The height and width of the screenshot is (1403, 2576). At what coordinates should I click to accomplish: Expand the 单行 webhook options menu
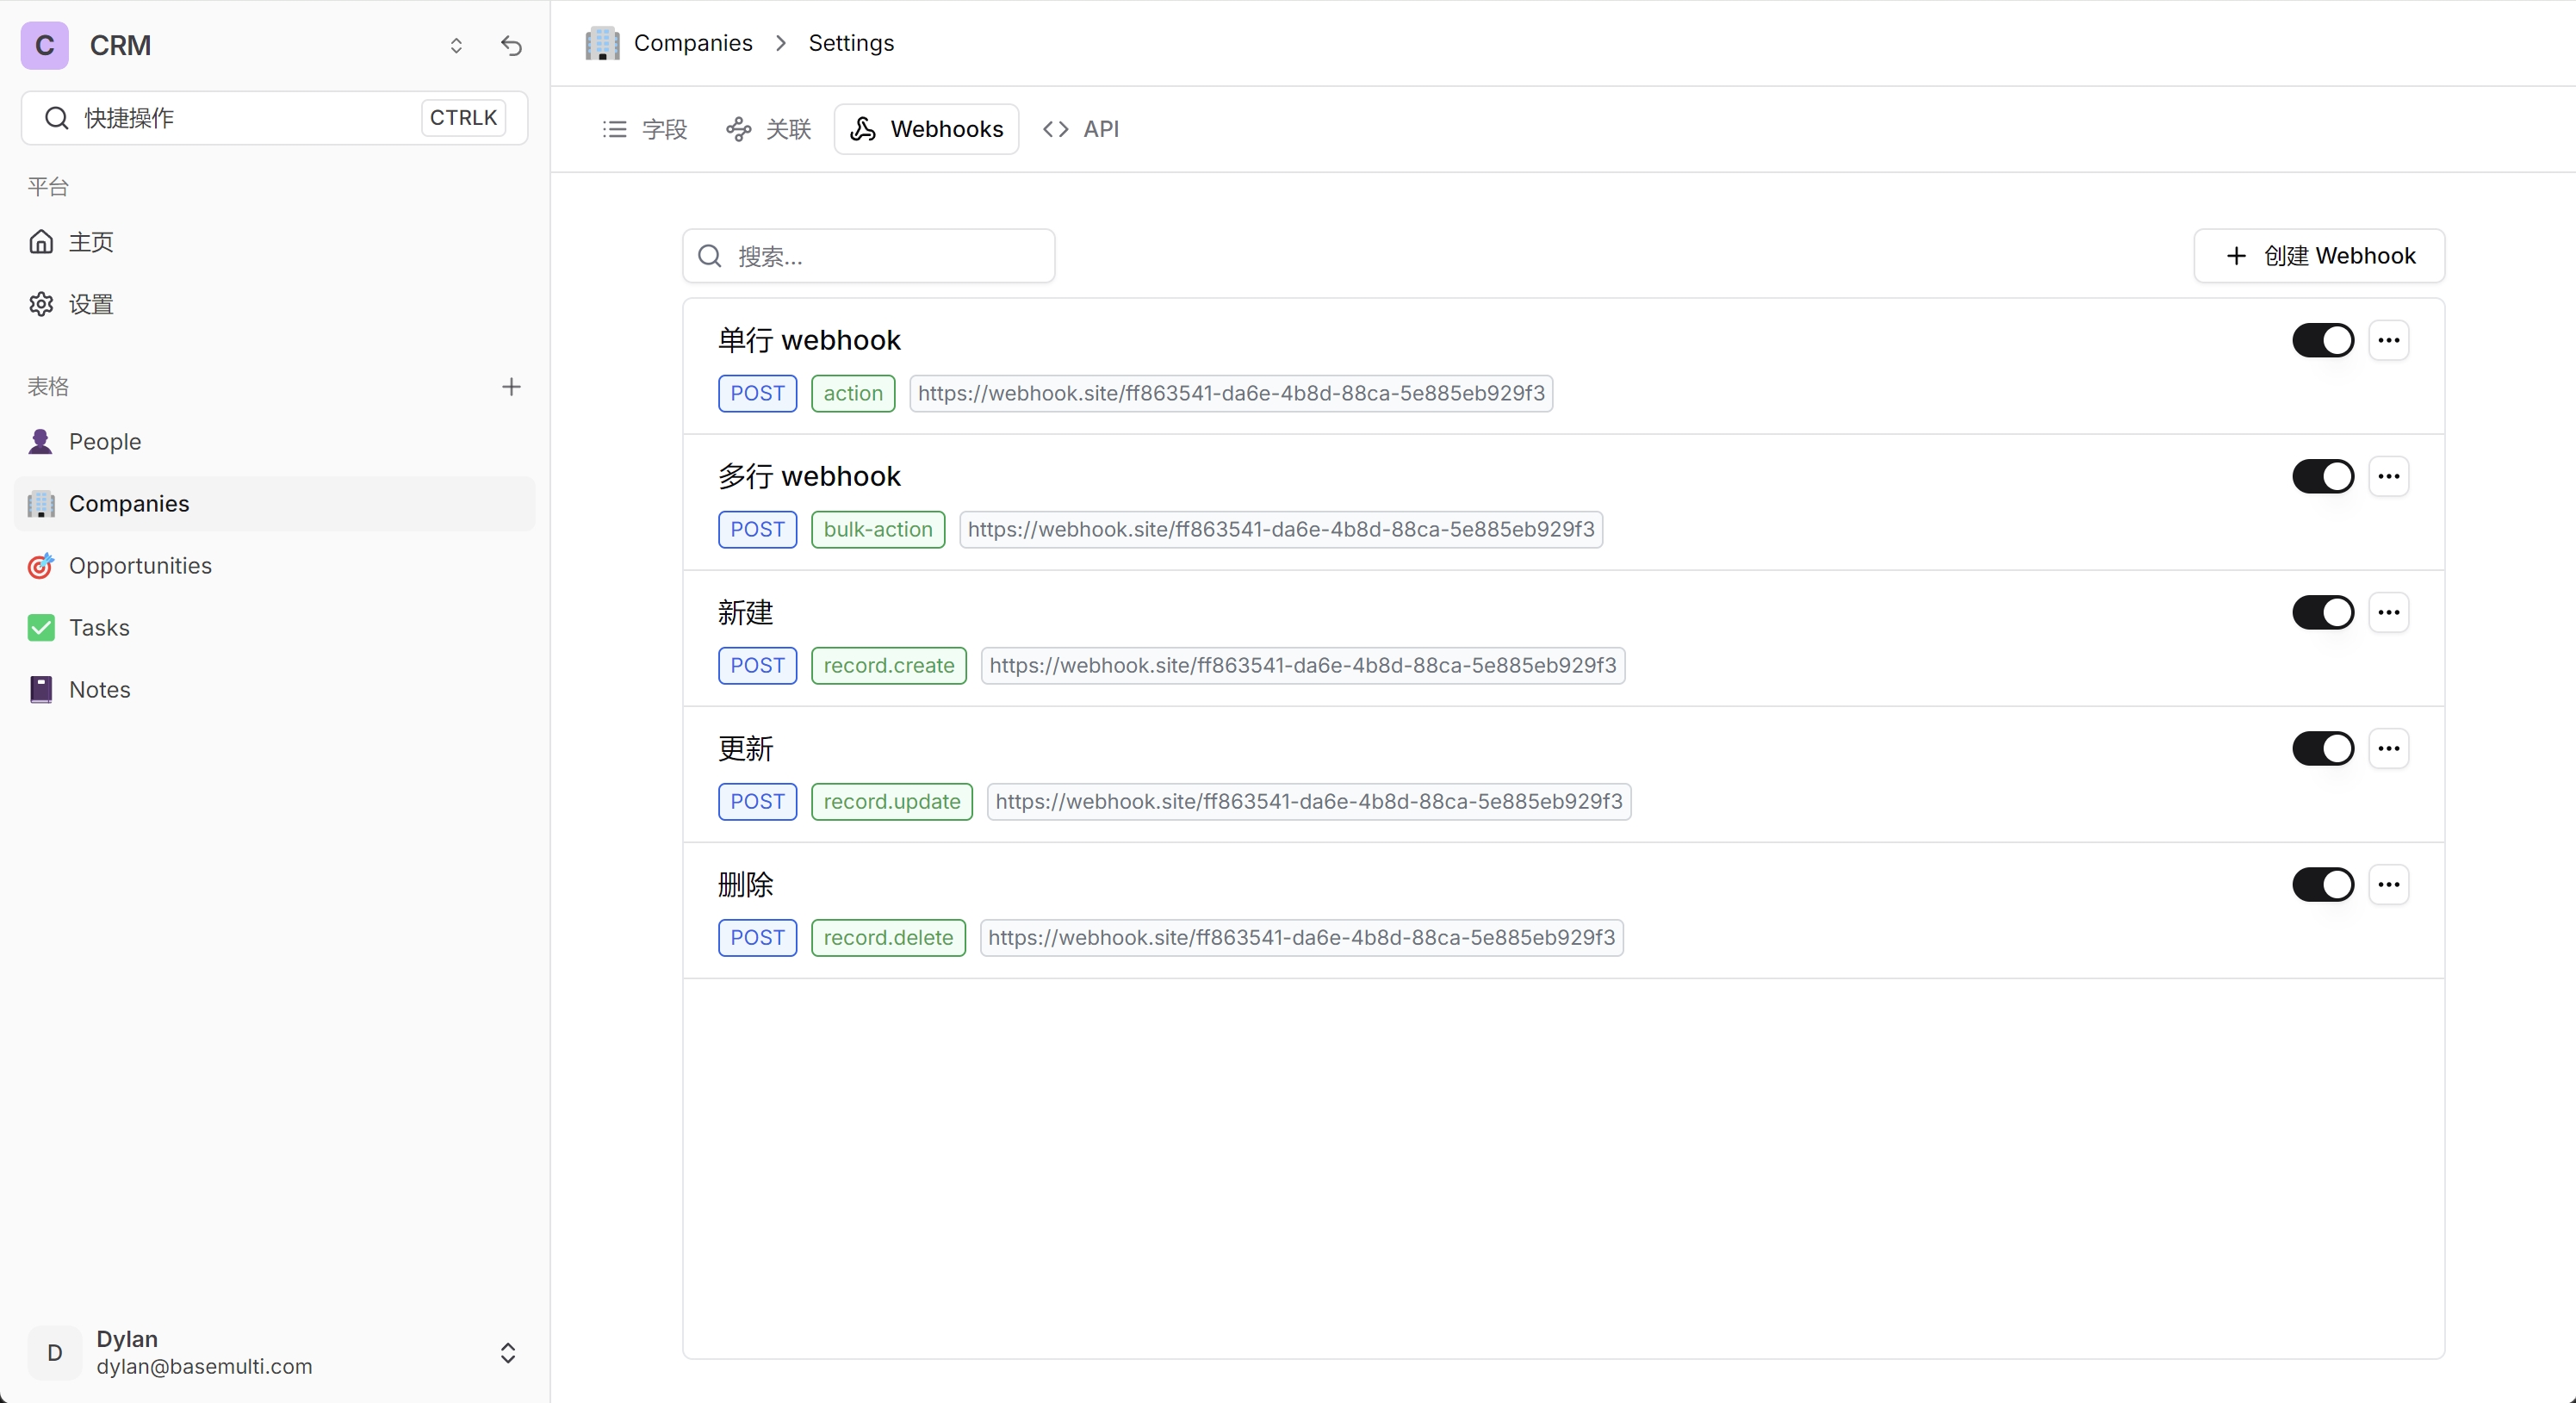(x=2389, y=340)
